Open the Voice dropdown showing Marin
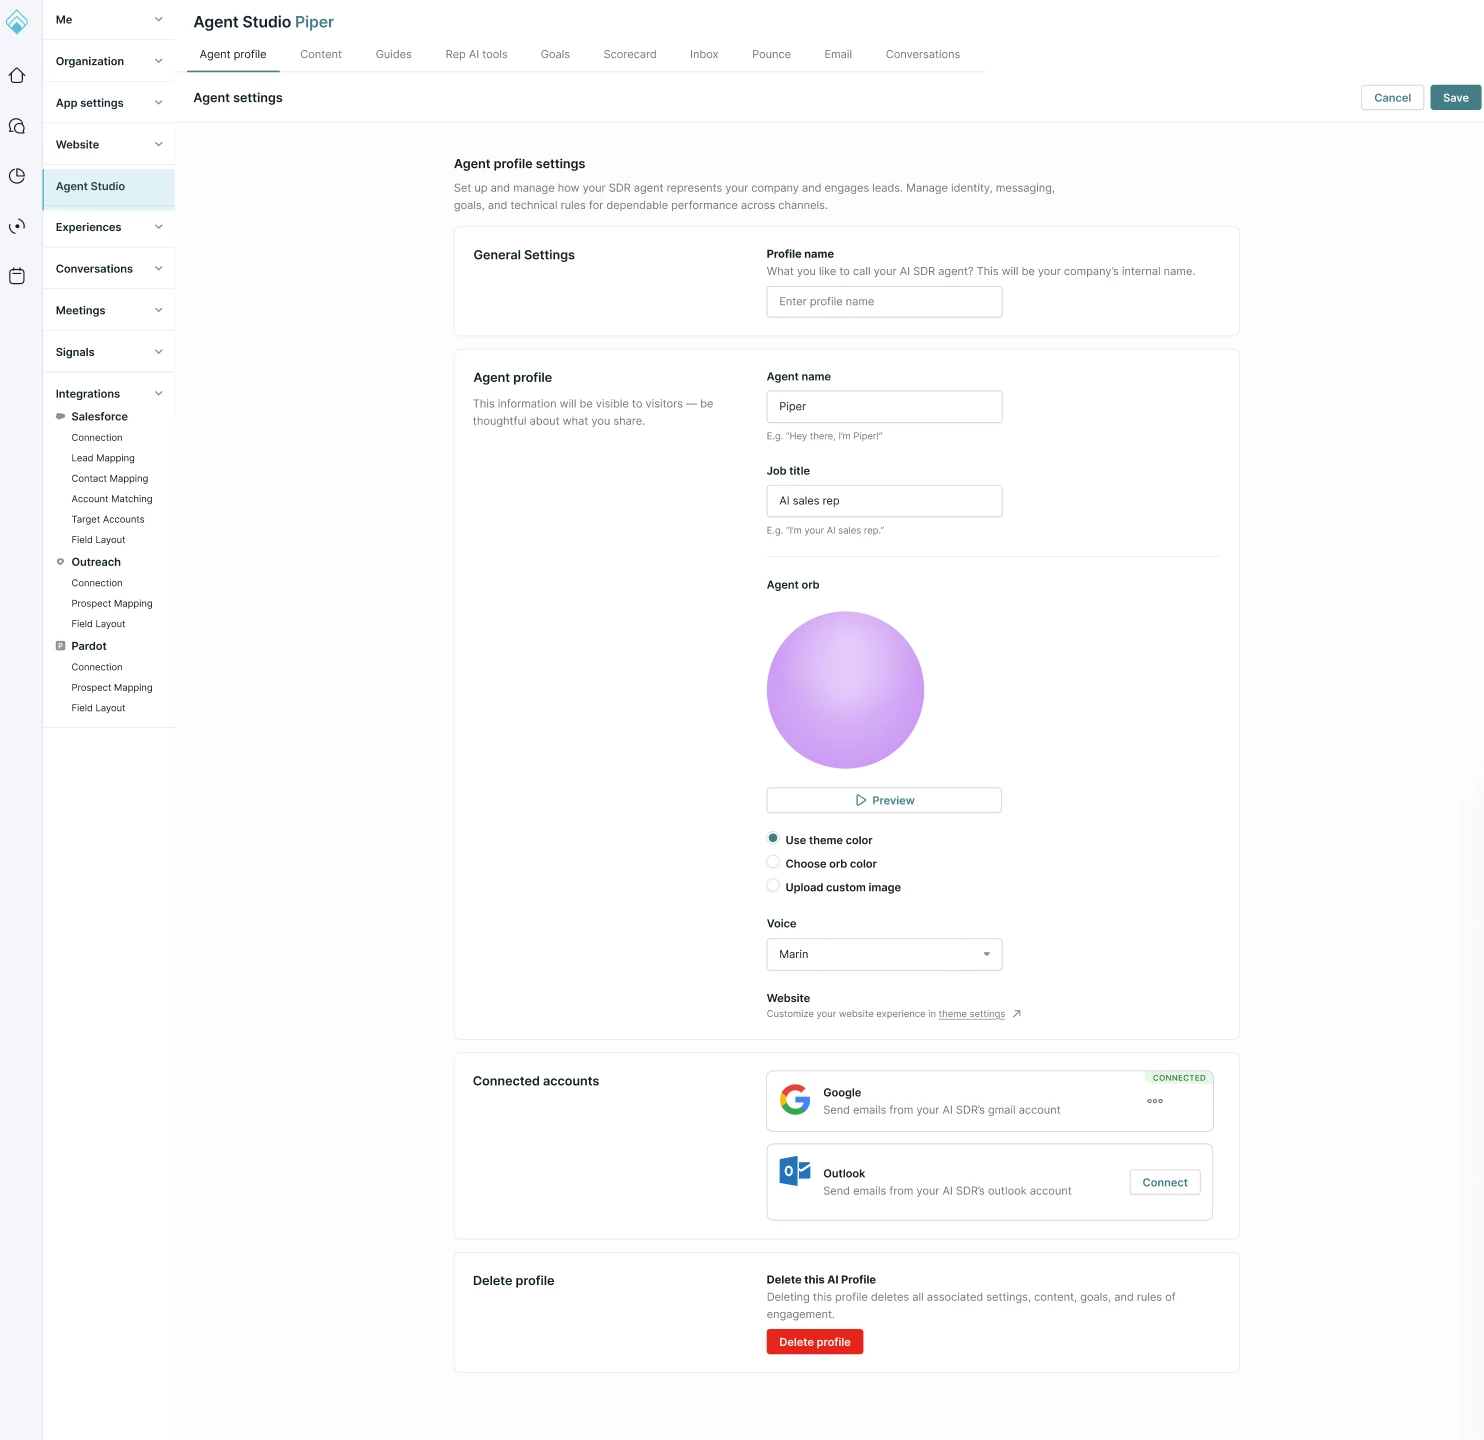 tap(884, 954)
